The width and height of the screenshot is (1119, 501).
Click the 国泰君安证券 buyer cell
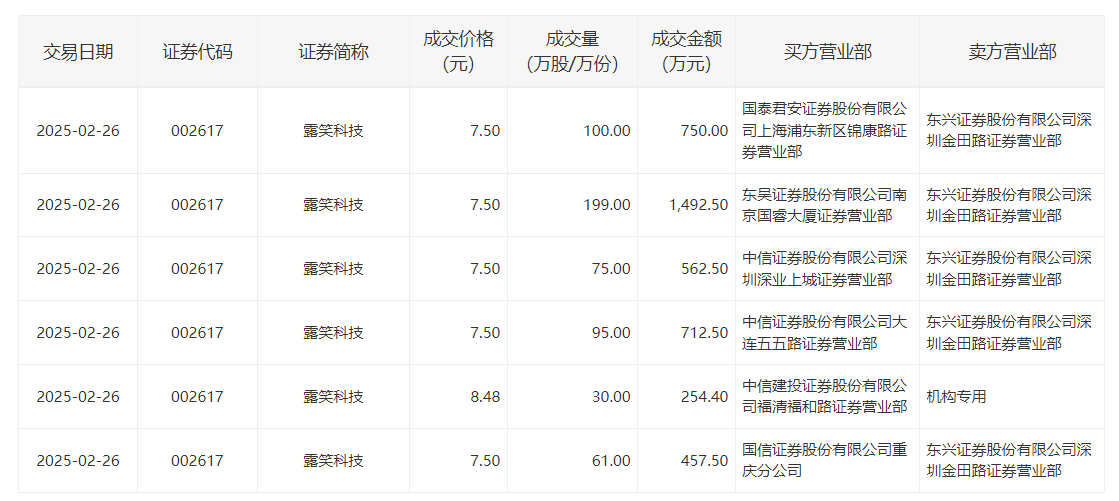[x=826, y=130]
